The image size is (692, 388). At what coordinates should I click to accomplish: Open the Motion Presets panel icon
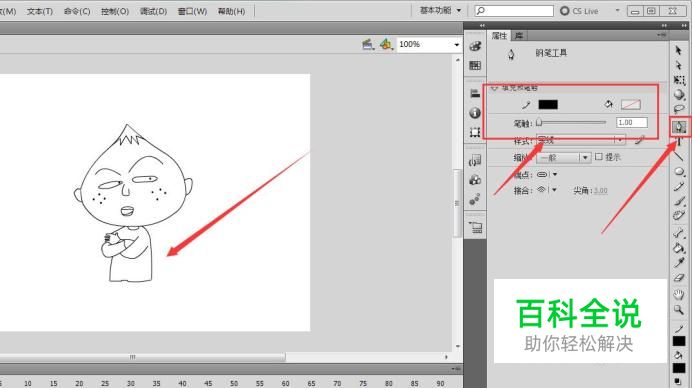475,200
